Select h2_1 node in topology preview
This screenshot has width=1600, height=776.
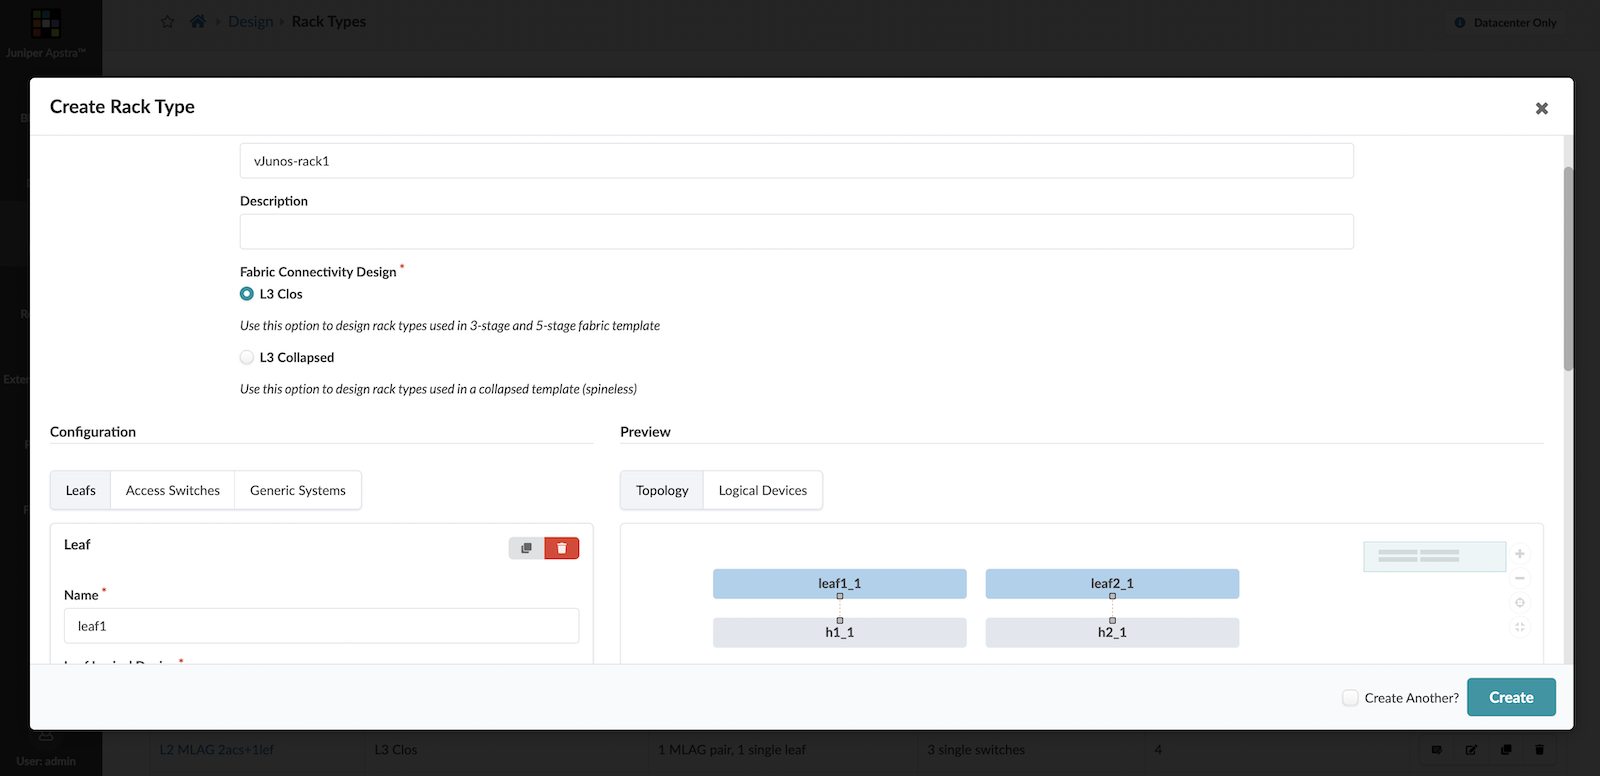tap(1112, 633)
